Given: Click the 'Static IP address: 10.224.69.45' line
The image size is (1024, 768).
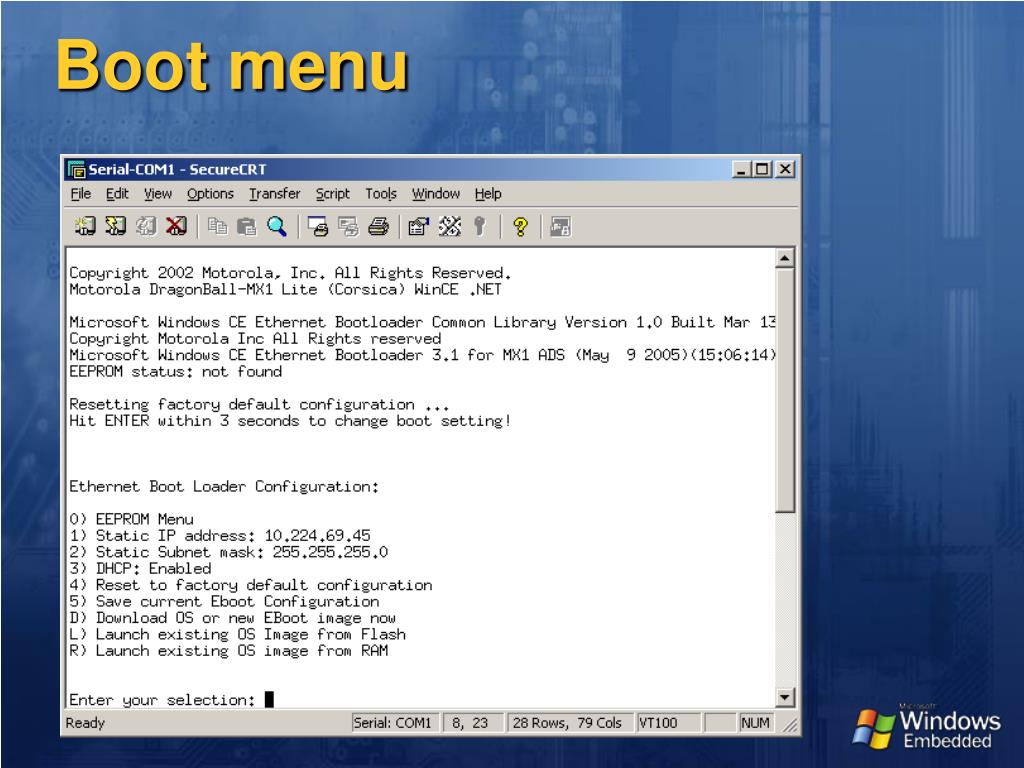Looking at the screenshot, I should point(219,536).
